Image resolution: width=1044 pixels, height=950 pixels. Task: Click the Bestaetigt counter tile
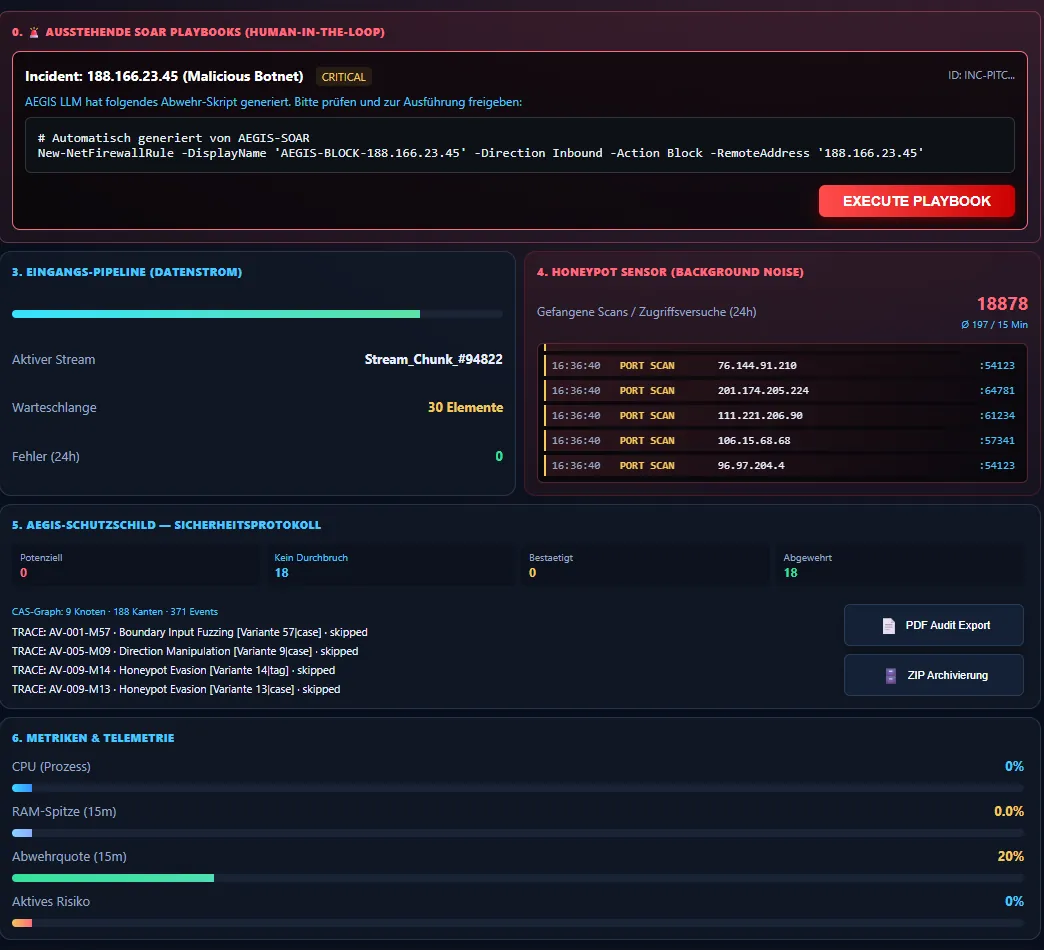[x=645, y=565]
